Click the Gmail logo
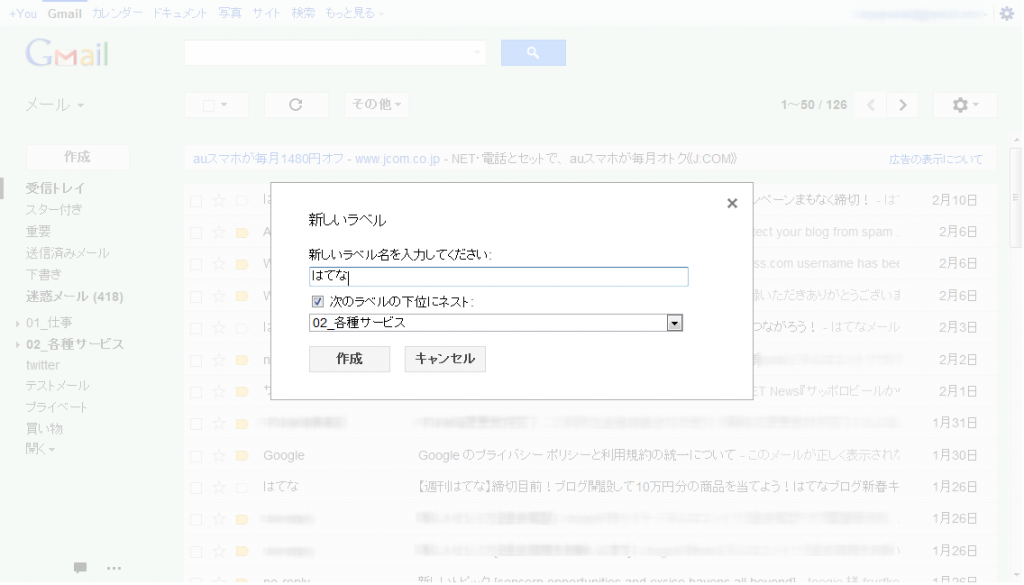Screen dimensions: 1024x585 [66, 52]
